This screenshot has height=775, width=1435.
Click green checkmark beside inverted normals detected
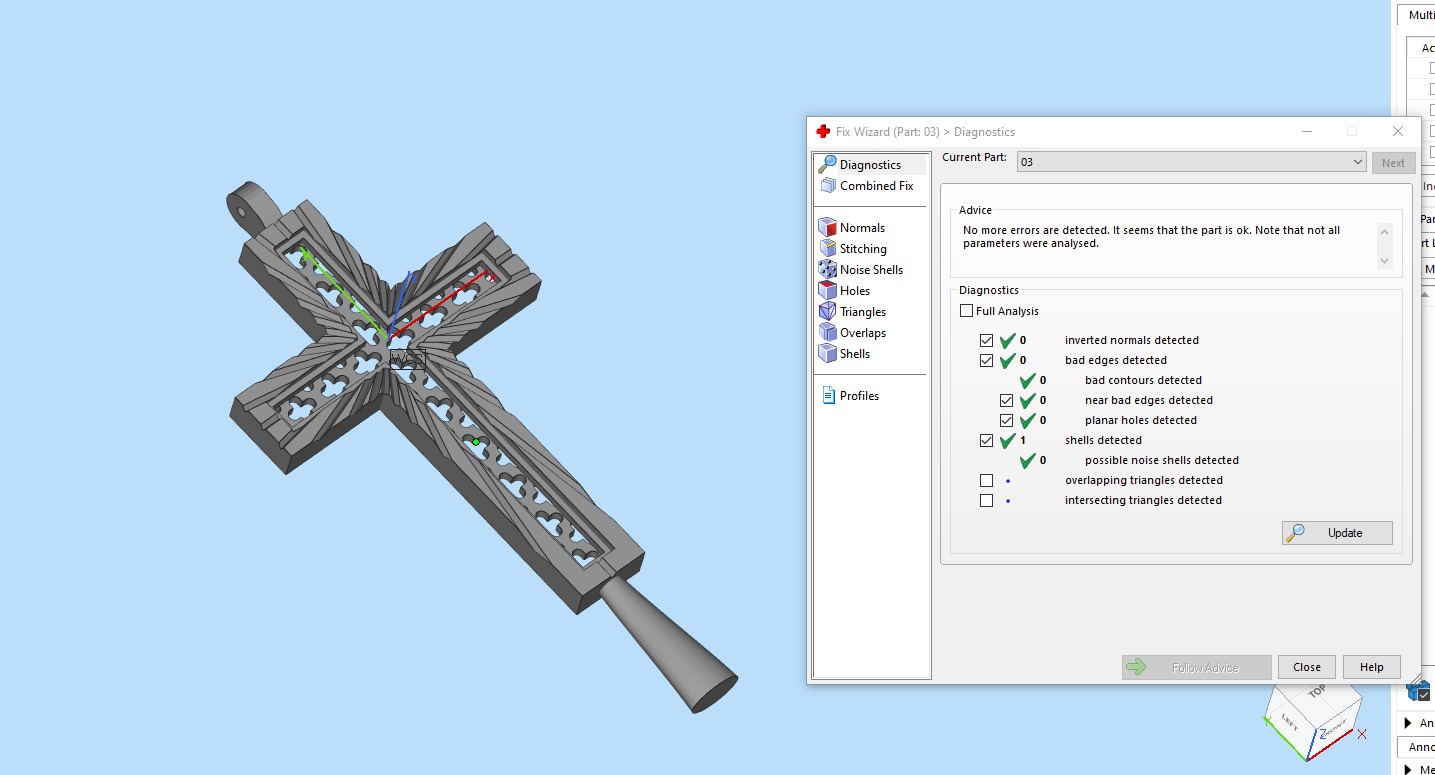pyautogui.click(x=1008, y=340)
